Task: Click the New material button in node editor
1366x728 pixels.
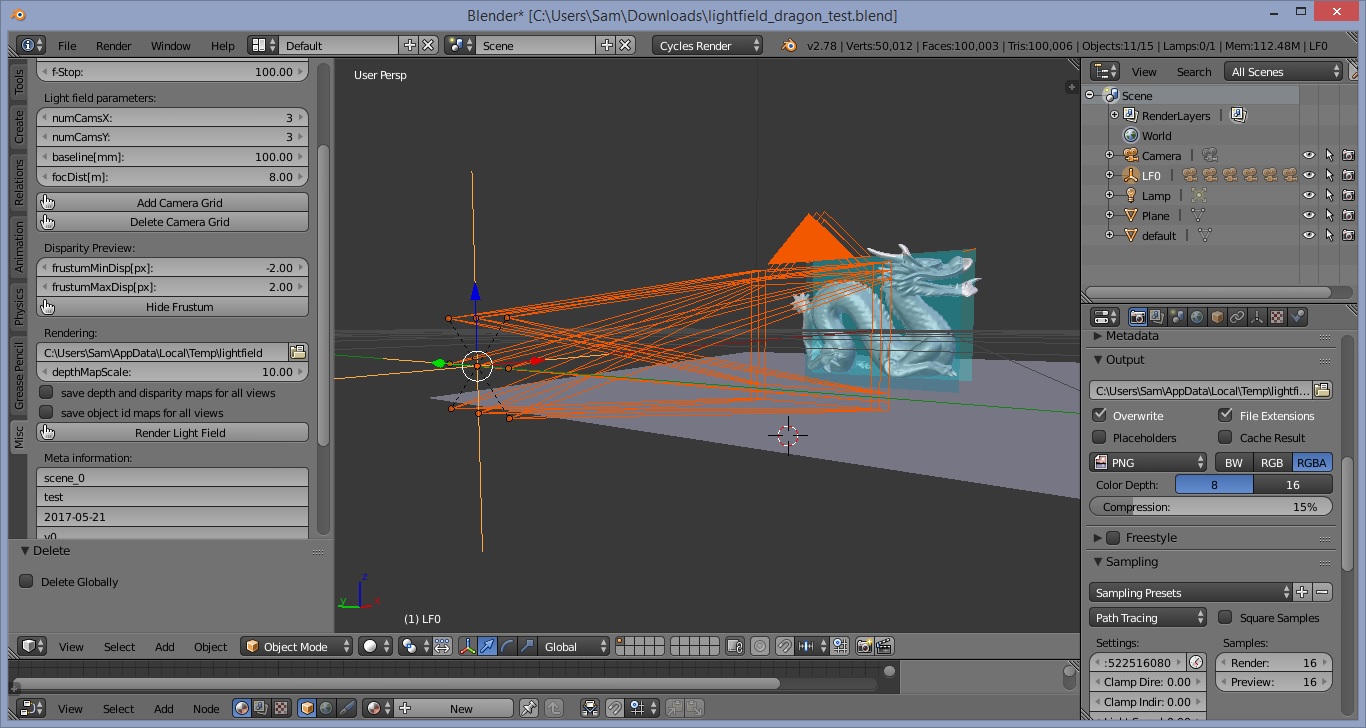Action: pyautogui.click(x=451, y=708)
